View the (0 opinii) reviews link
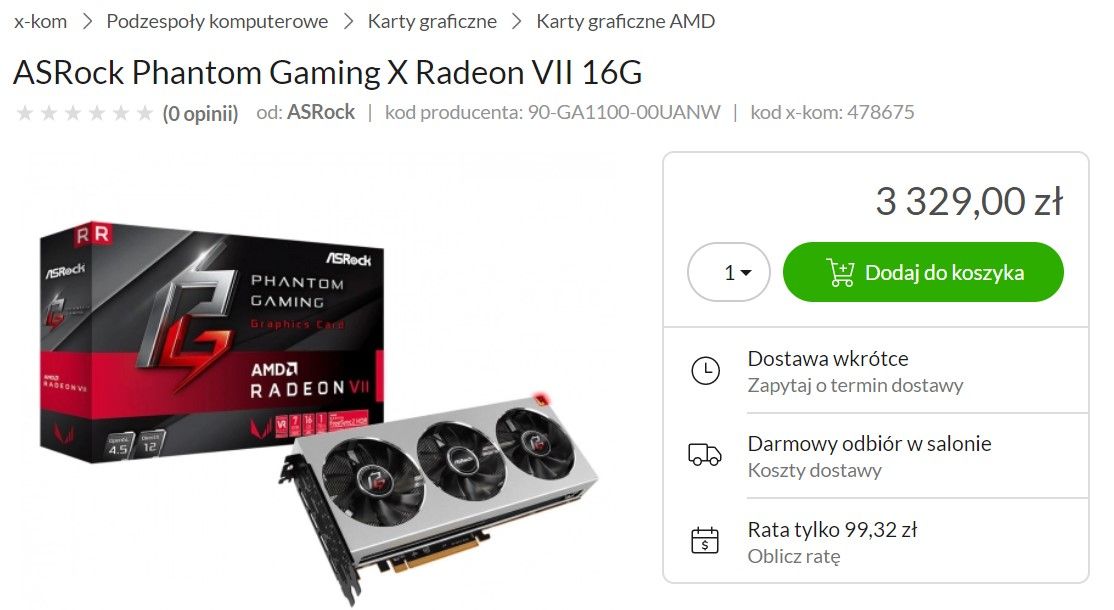Image resolution: width=1114 pixels, height=610 pixels. coord(200,113)
